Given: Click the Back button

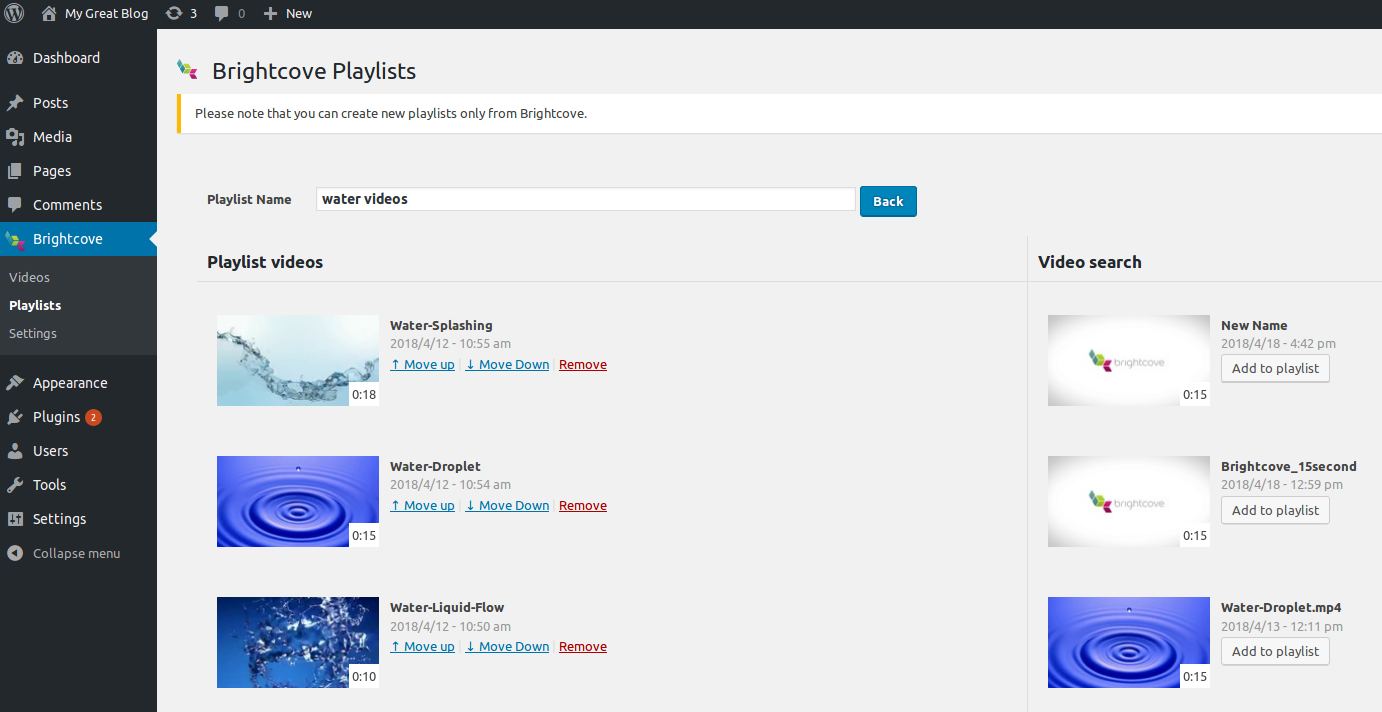Looking at the screenshot, I should [887, 201].
